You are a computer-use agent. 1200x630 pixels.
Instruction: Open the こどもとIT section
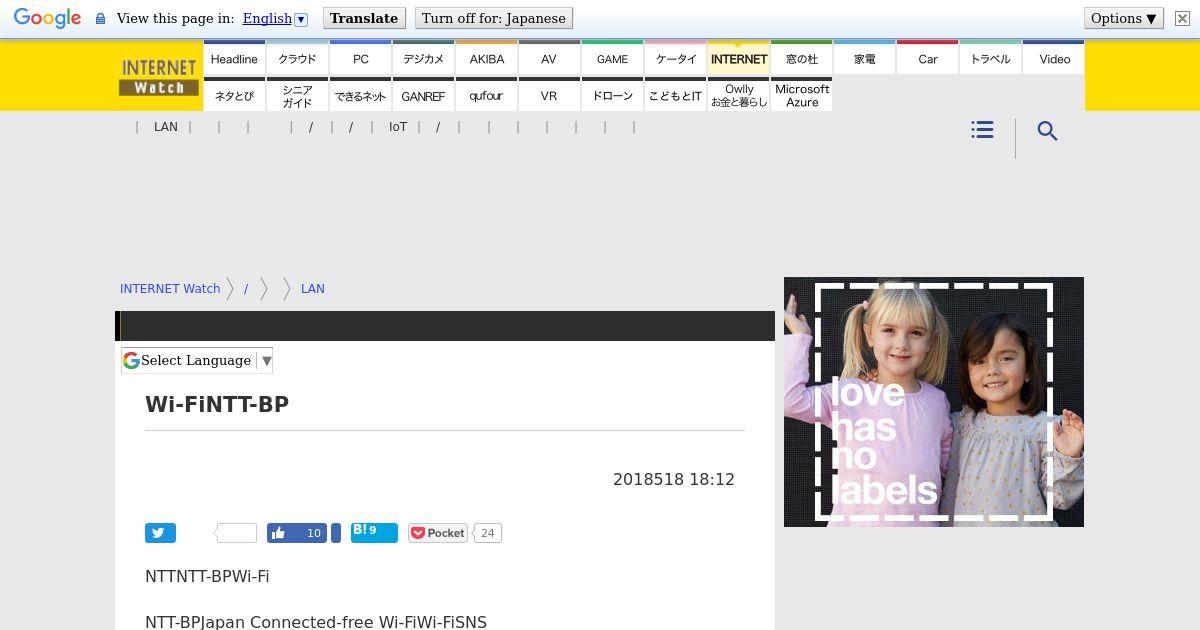click(x=675, y=95)
